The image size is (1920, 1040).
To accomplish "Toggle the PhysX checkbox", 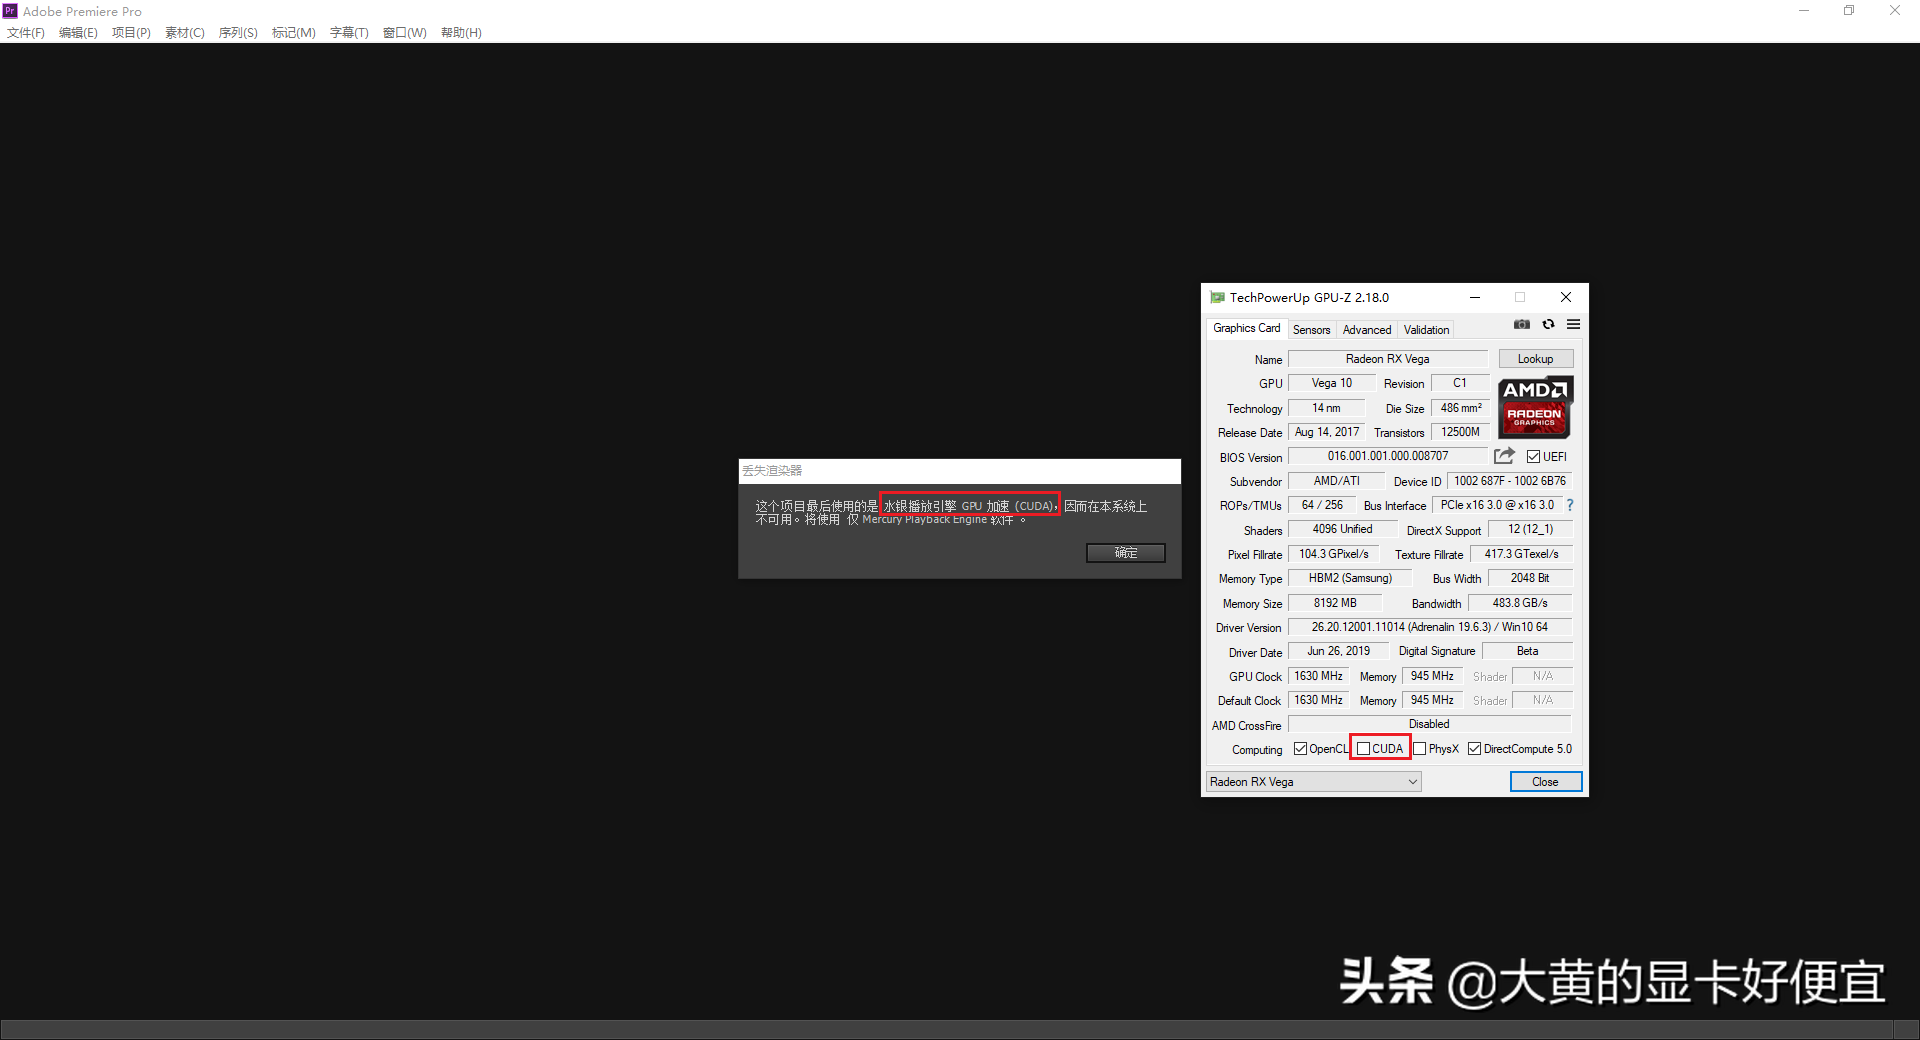I will click(1419, 749).
